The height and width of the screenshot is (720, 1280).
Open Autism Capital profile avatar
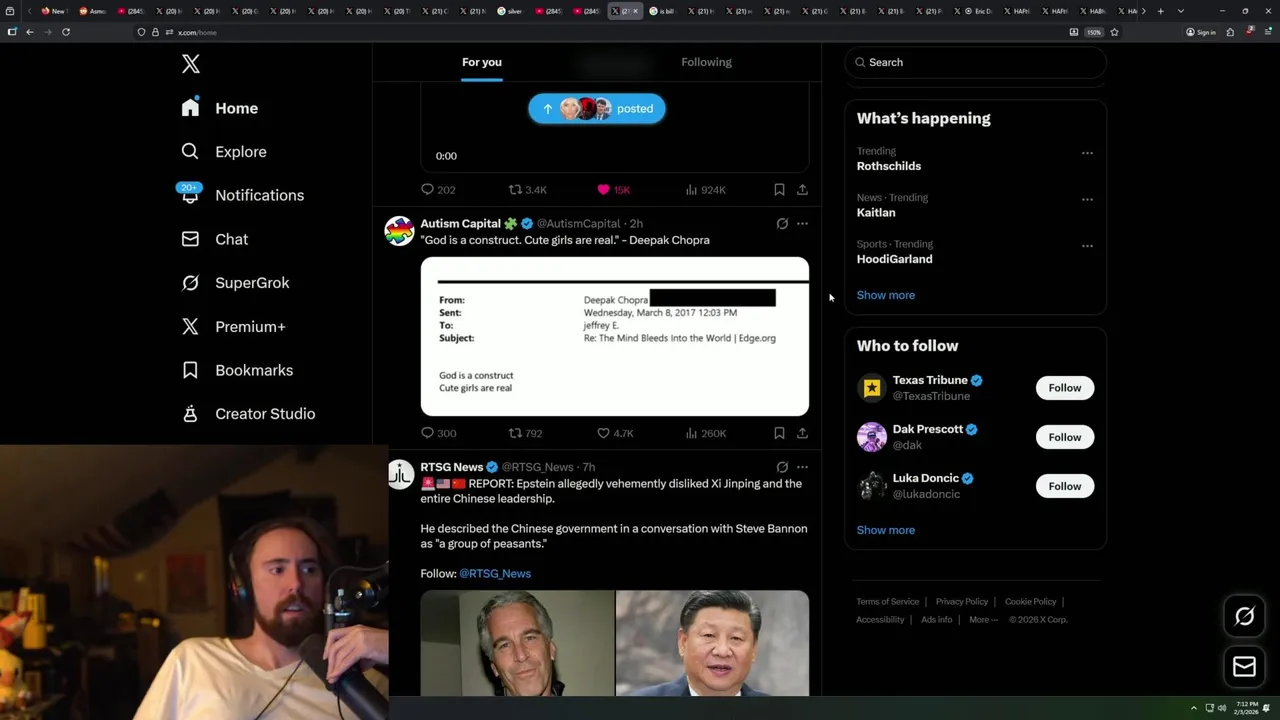point(399,231)
